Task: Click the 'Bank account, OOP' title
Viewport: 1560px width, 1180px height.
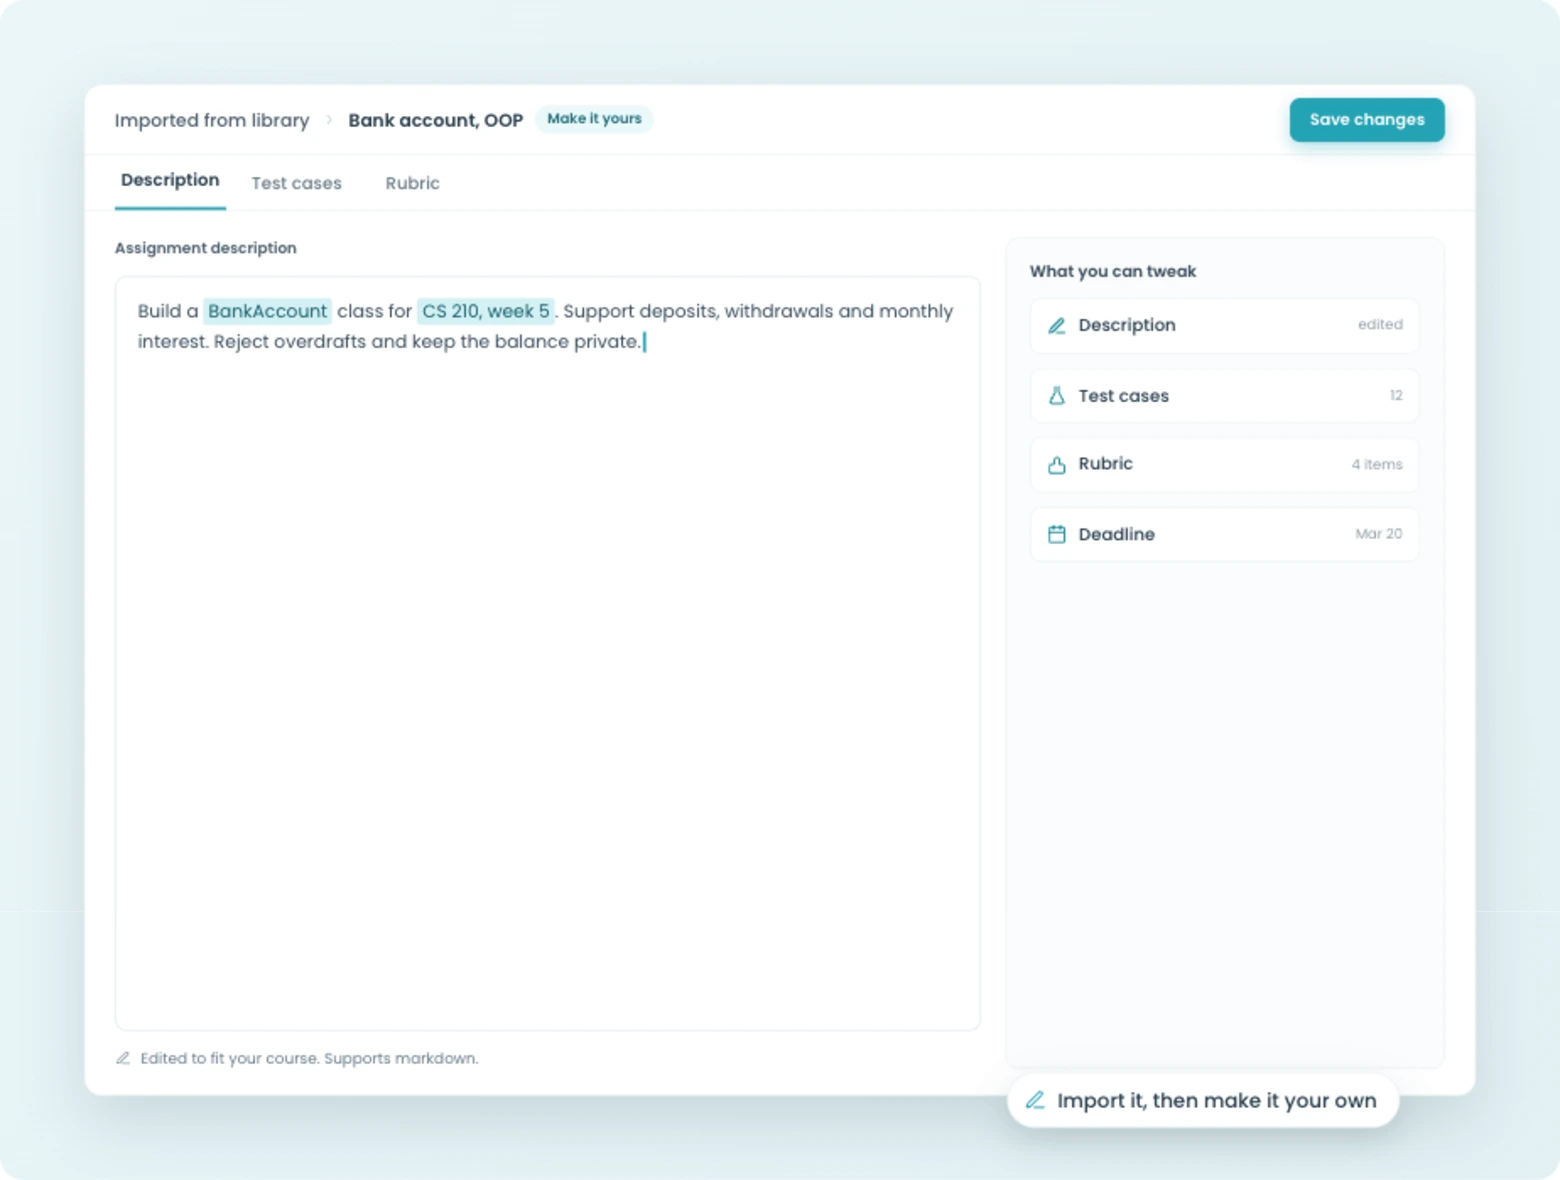Action: coord(435,120)
